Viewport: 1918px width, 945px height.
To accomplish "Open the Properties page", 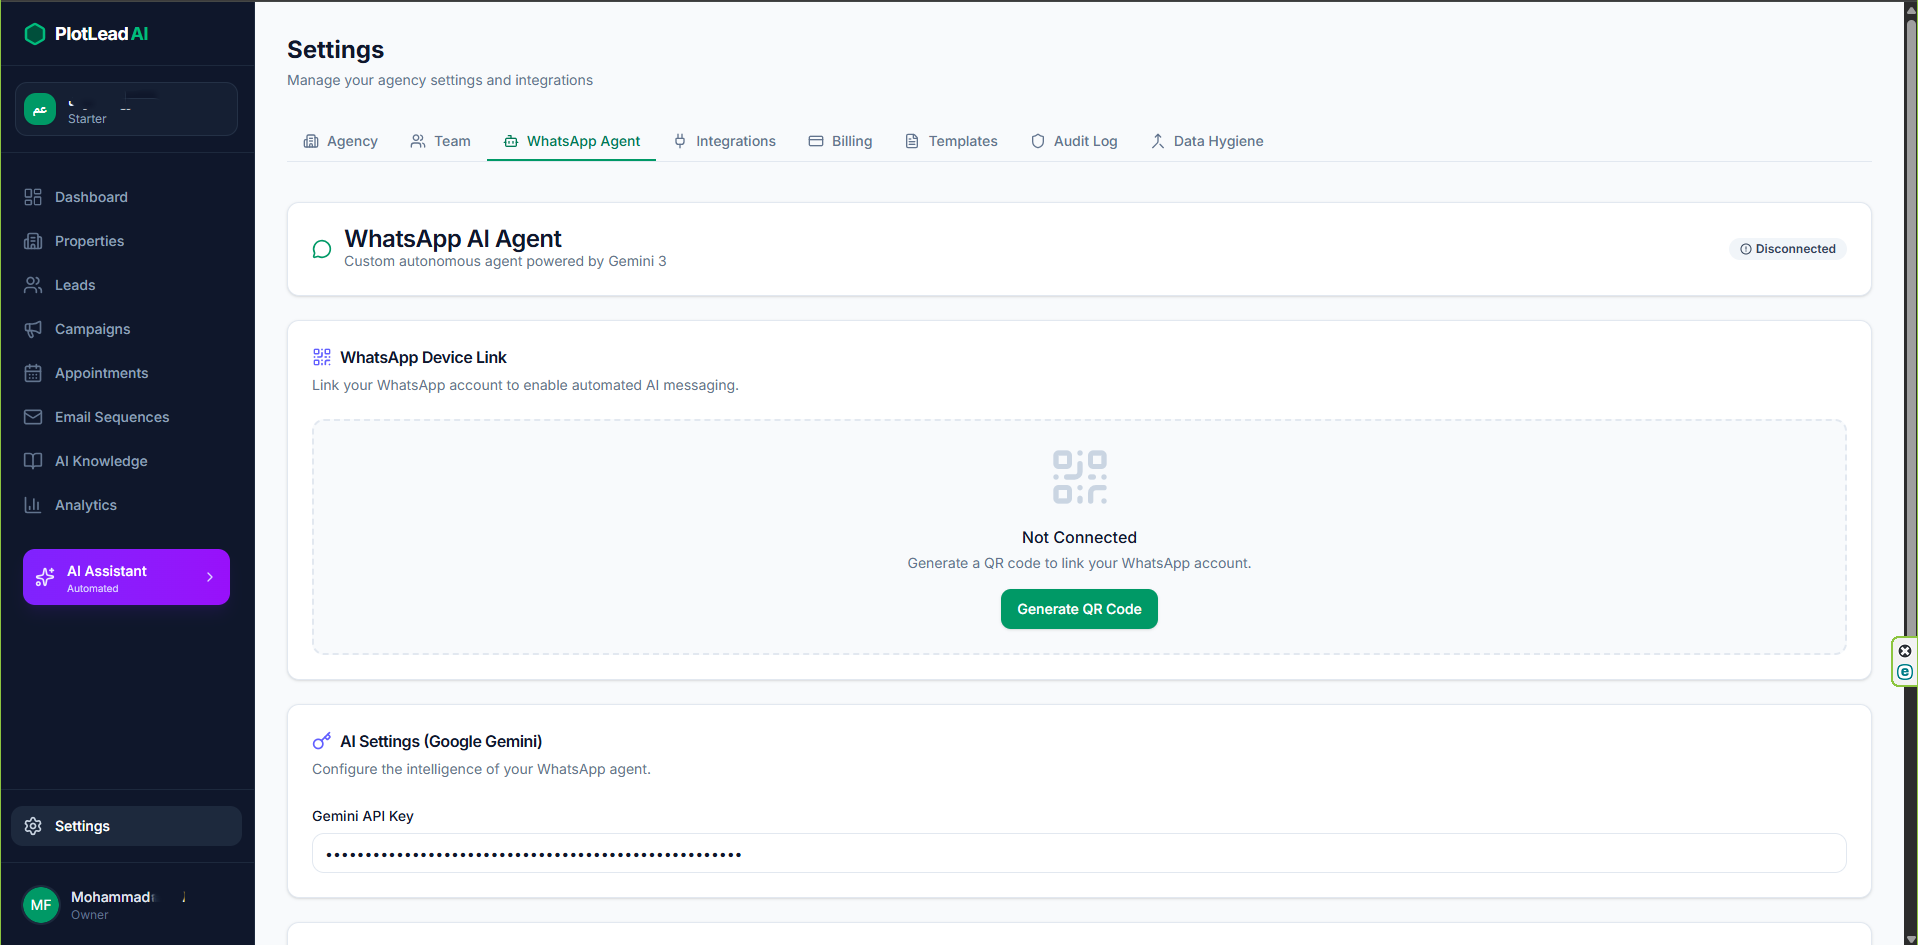I will [x=126, y=241].
